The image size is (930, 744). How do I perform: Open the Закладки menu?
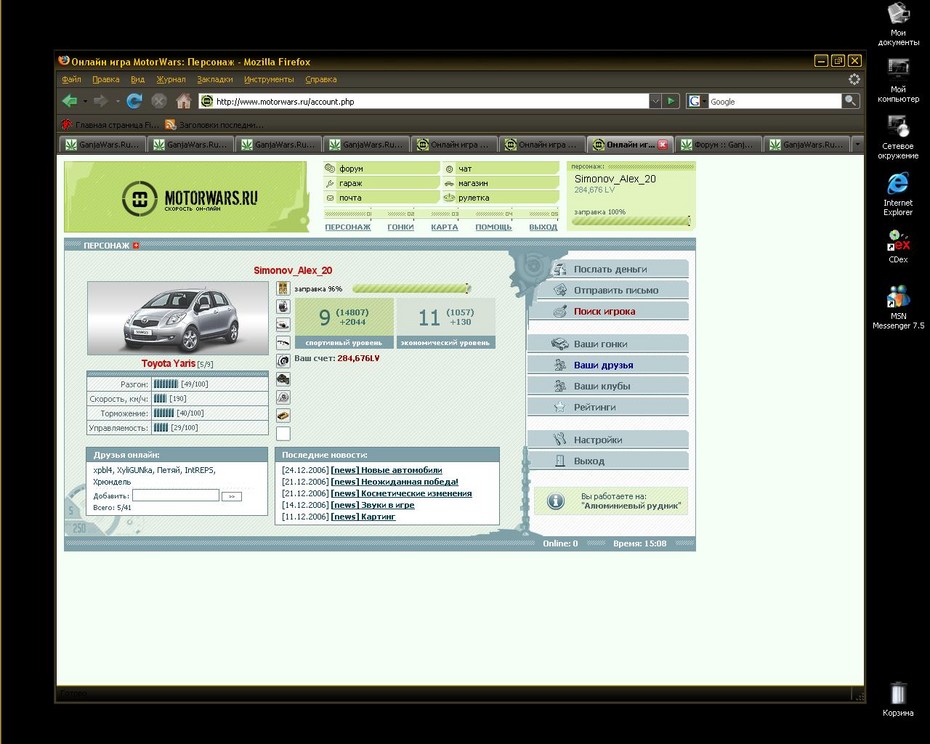click(215, 80)
